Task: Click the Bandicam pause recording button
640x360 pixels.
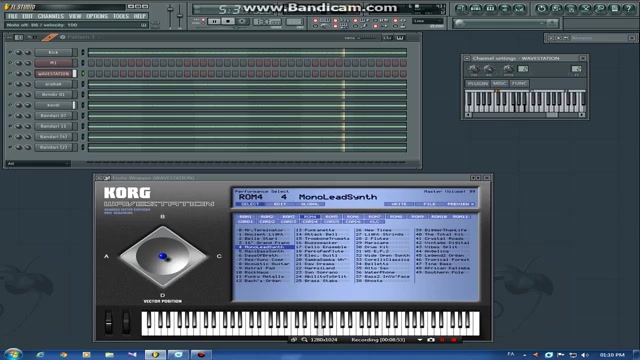Action: point(442,340)
